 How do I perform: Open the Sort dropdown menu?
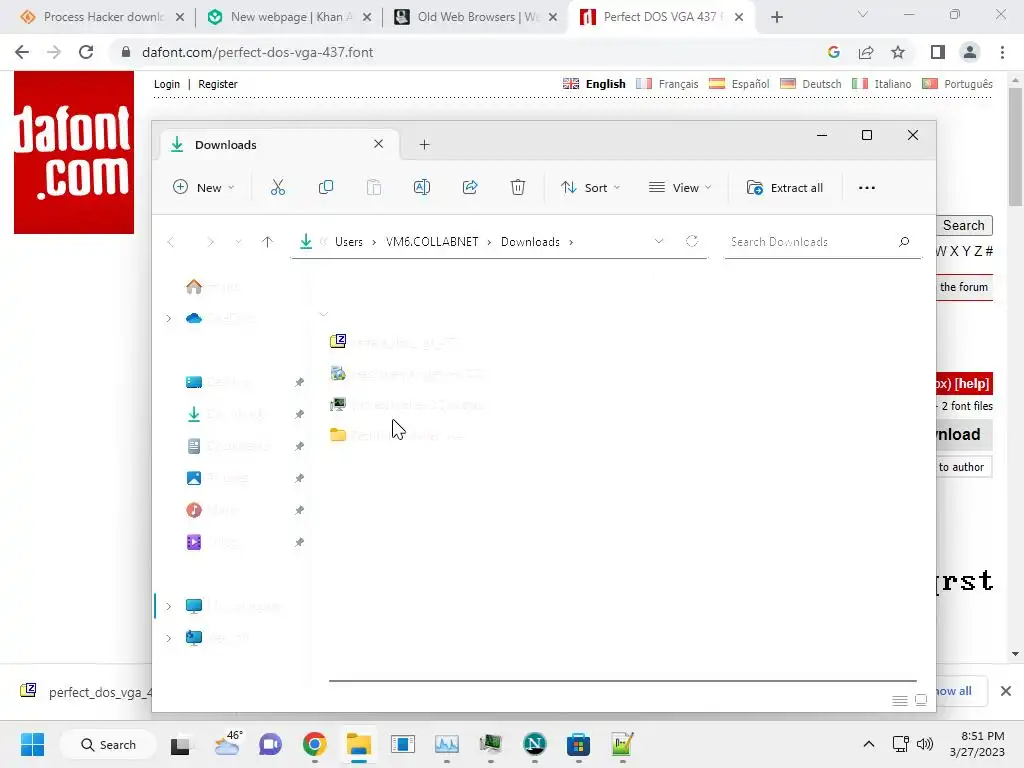click(x=590, y=187)
